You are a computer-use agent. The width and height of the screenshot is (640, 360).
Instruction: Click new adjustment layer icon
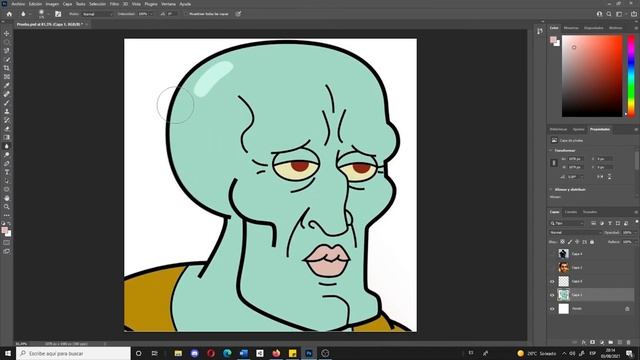pyautogui.click(x=602, y=342)
